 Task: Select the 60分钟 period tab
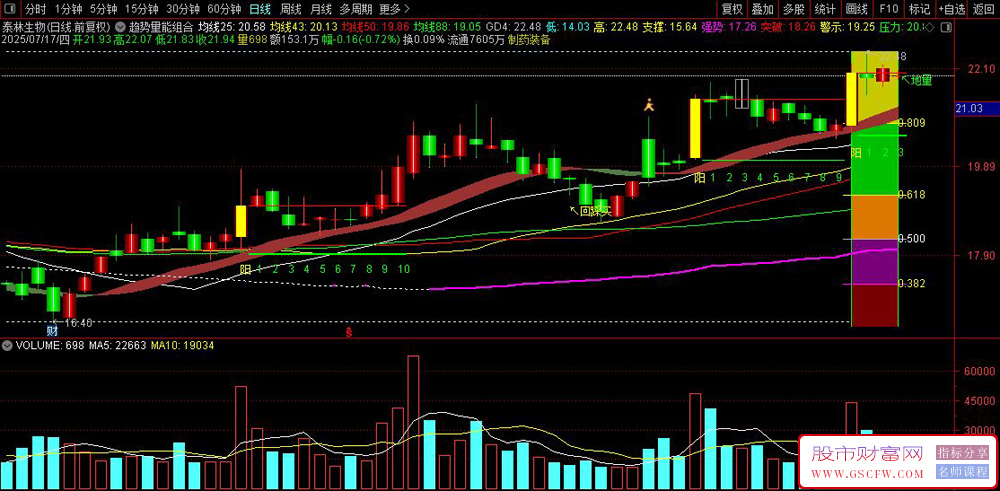(224, 9)
